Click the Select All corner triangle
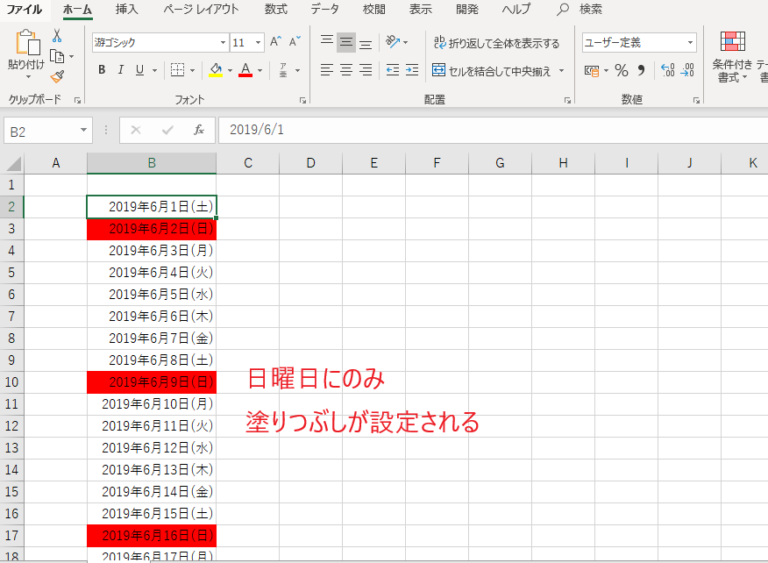Screen dimensions: 768x563 pyautogui.click(x=14, y=163)
